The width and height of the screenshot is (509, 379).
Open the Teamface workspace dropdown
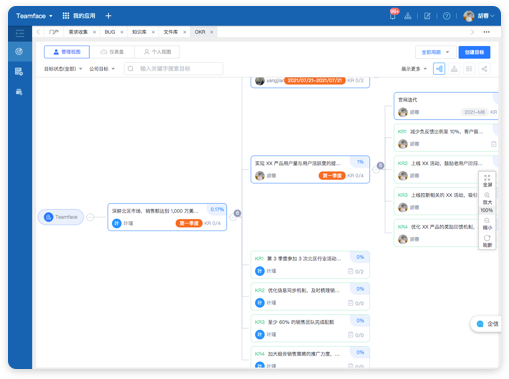(34, 16)
